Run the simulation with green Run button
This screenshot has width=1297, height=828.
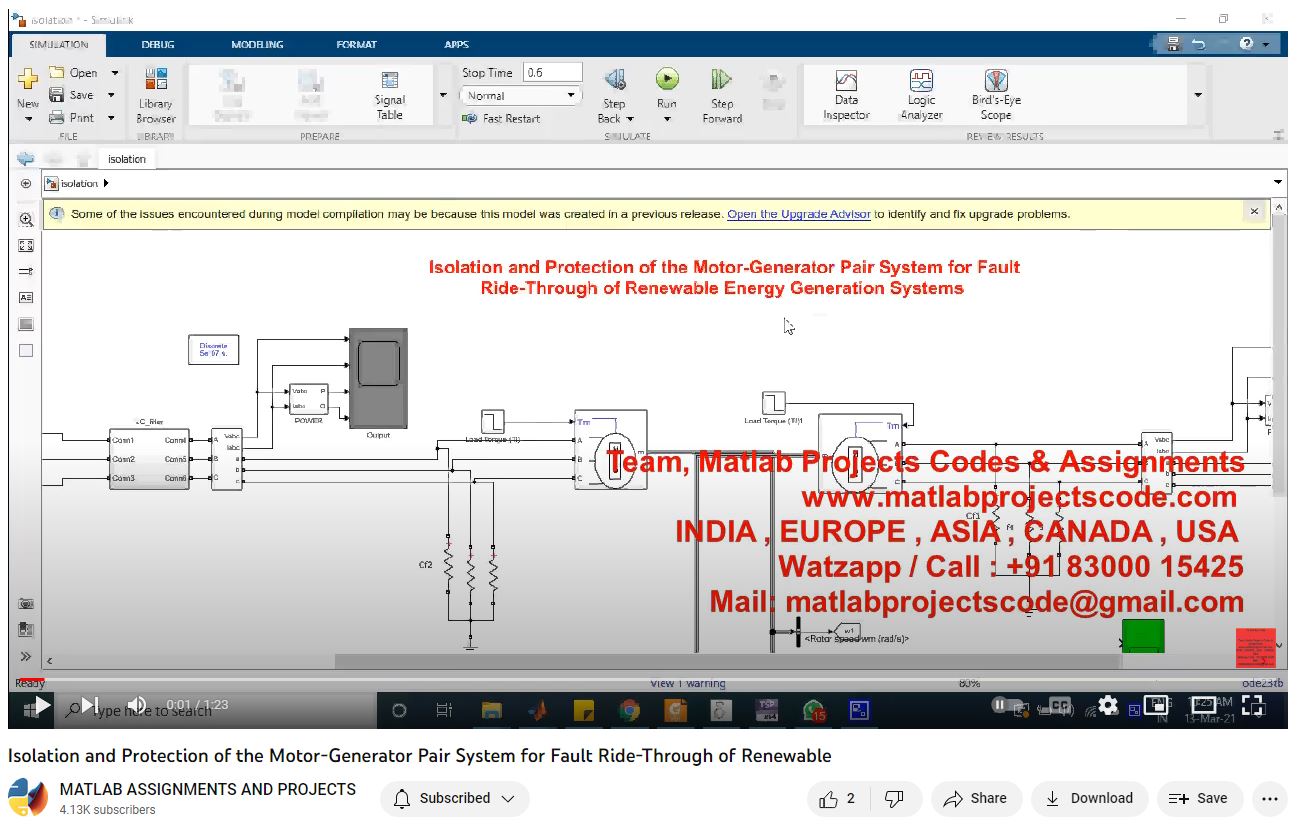click(667, 79)
